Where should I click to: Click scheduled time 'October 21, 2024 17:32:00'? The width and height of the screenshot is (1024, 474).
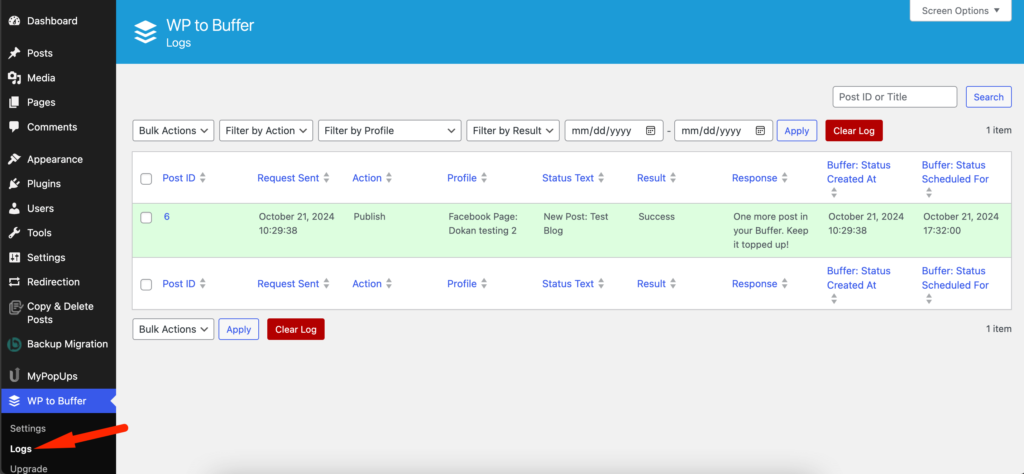point(961,223)
